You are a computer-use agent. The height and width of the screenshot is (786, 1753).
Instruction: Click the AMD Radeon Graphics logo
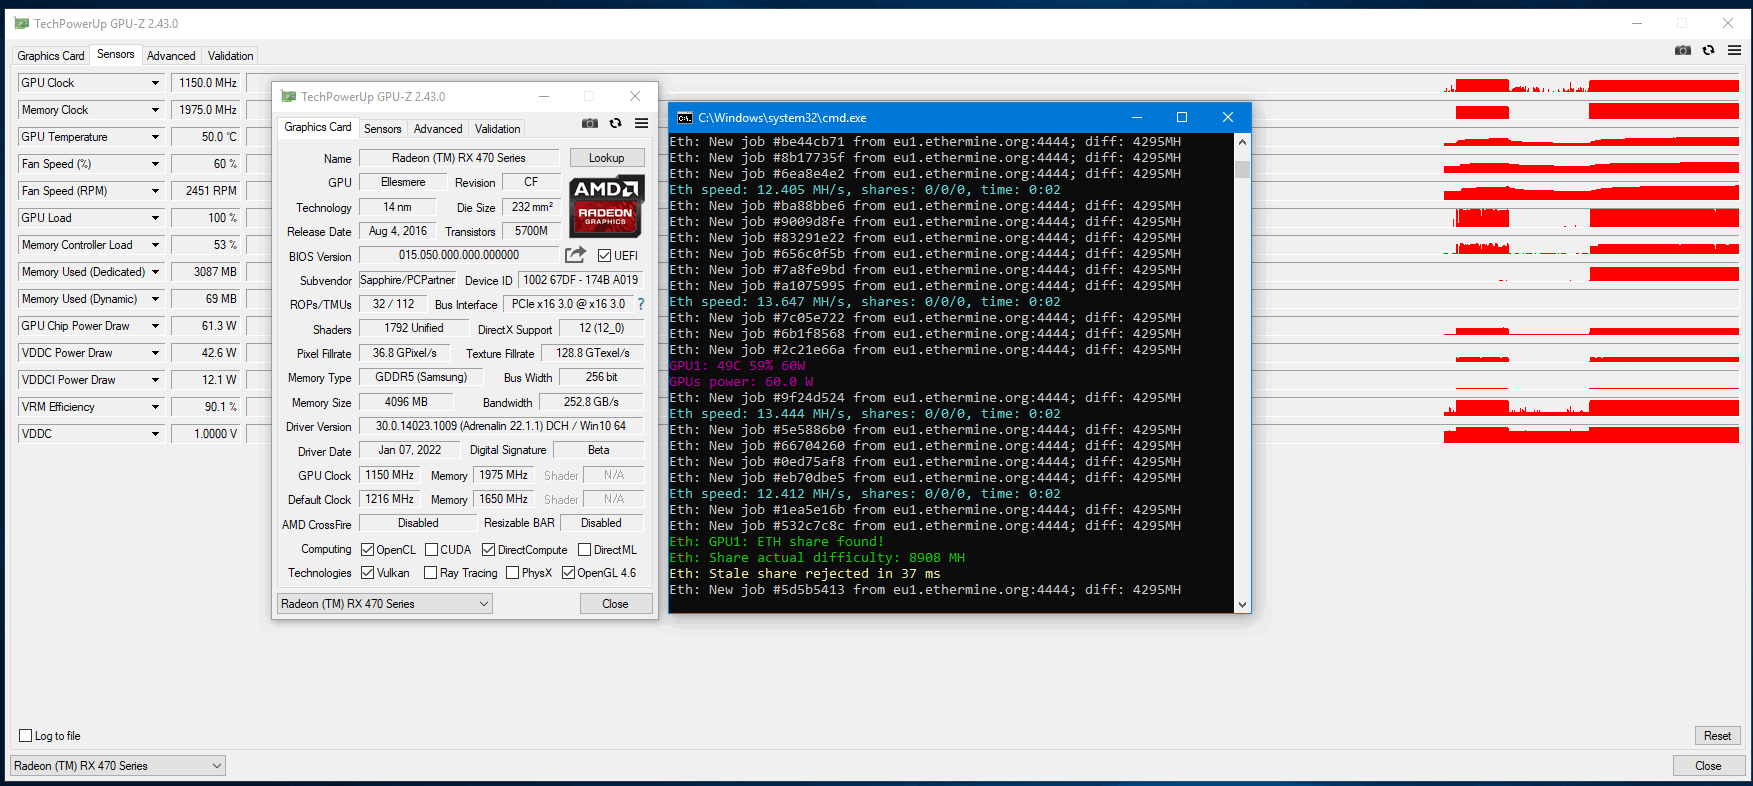coord(607,206)
